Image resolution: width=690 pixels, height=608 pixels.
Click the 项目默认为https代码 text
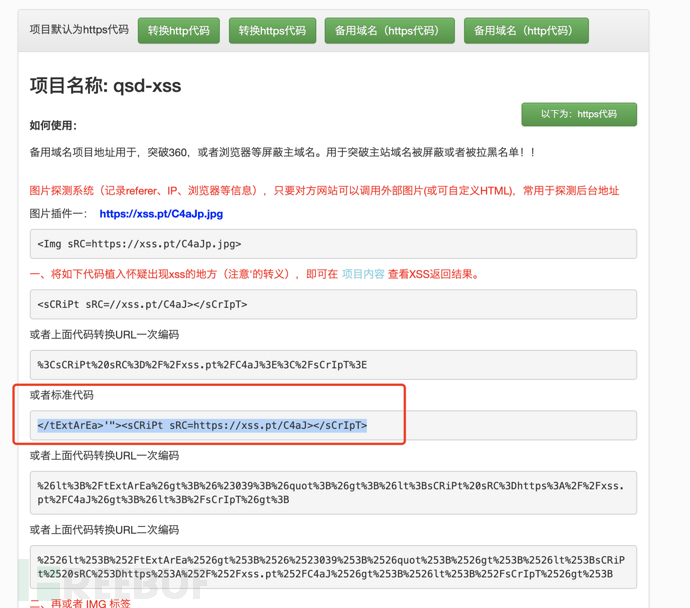(79, 29)
